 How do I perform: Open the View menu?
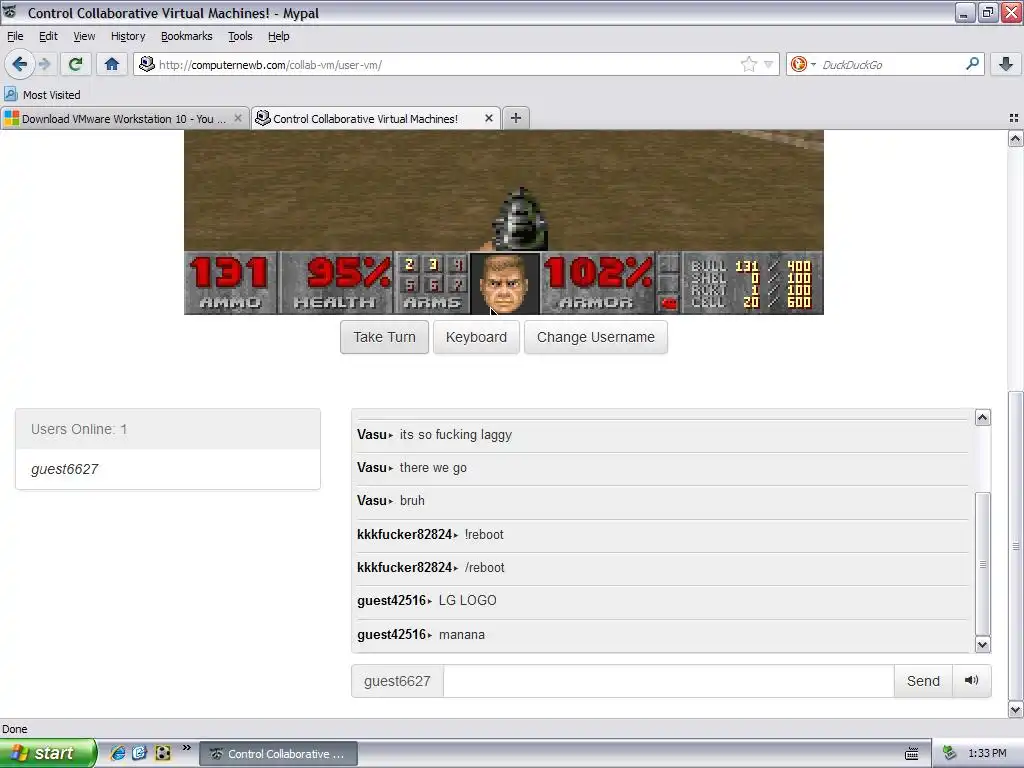[x=84, y=36]
